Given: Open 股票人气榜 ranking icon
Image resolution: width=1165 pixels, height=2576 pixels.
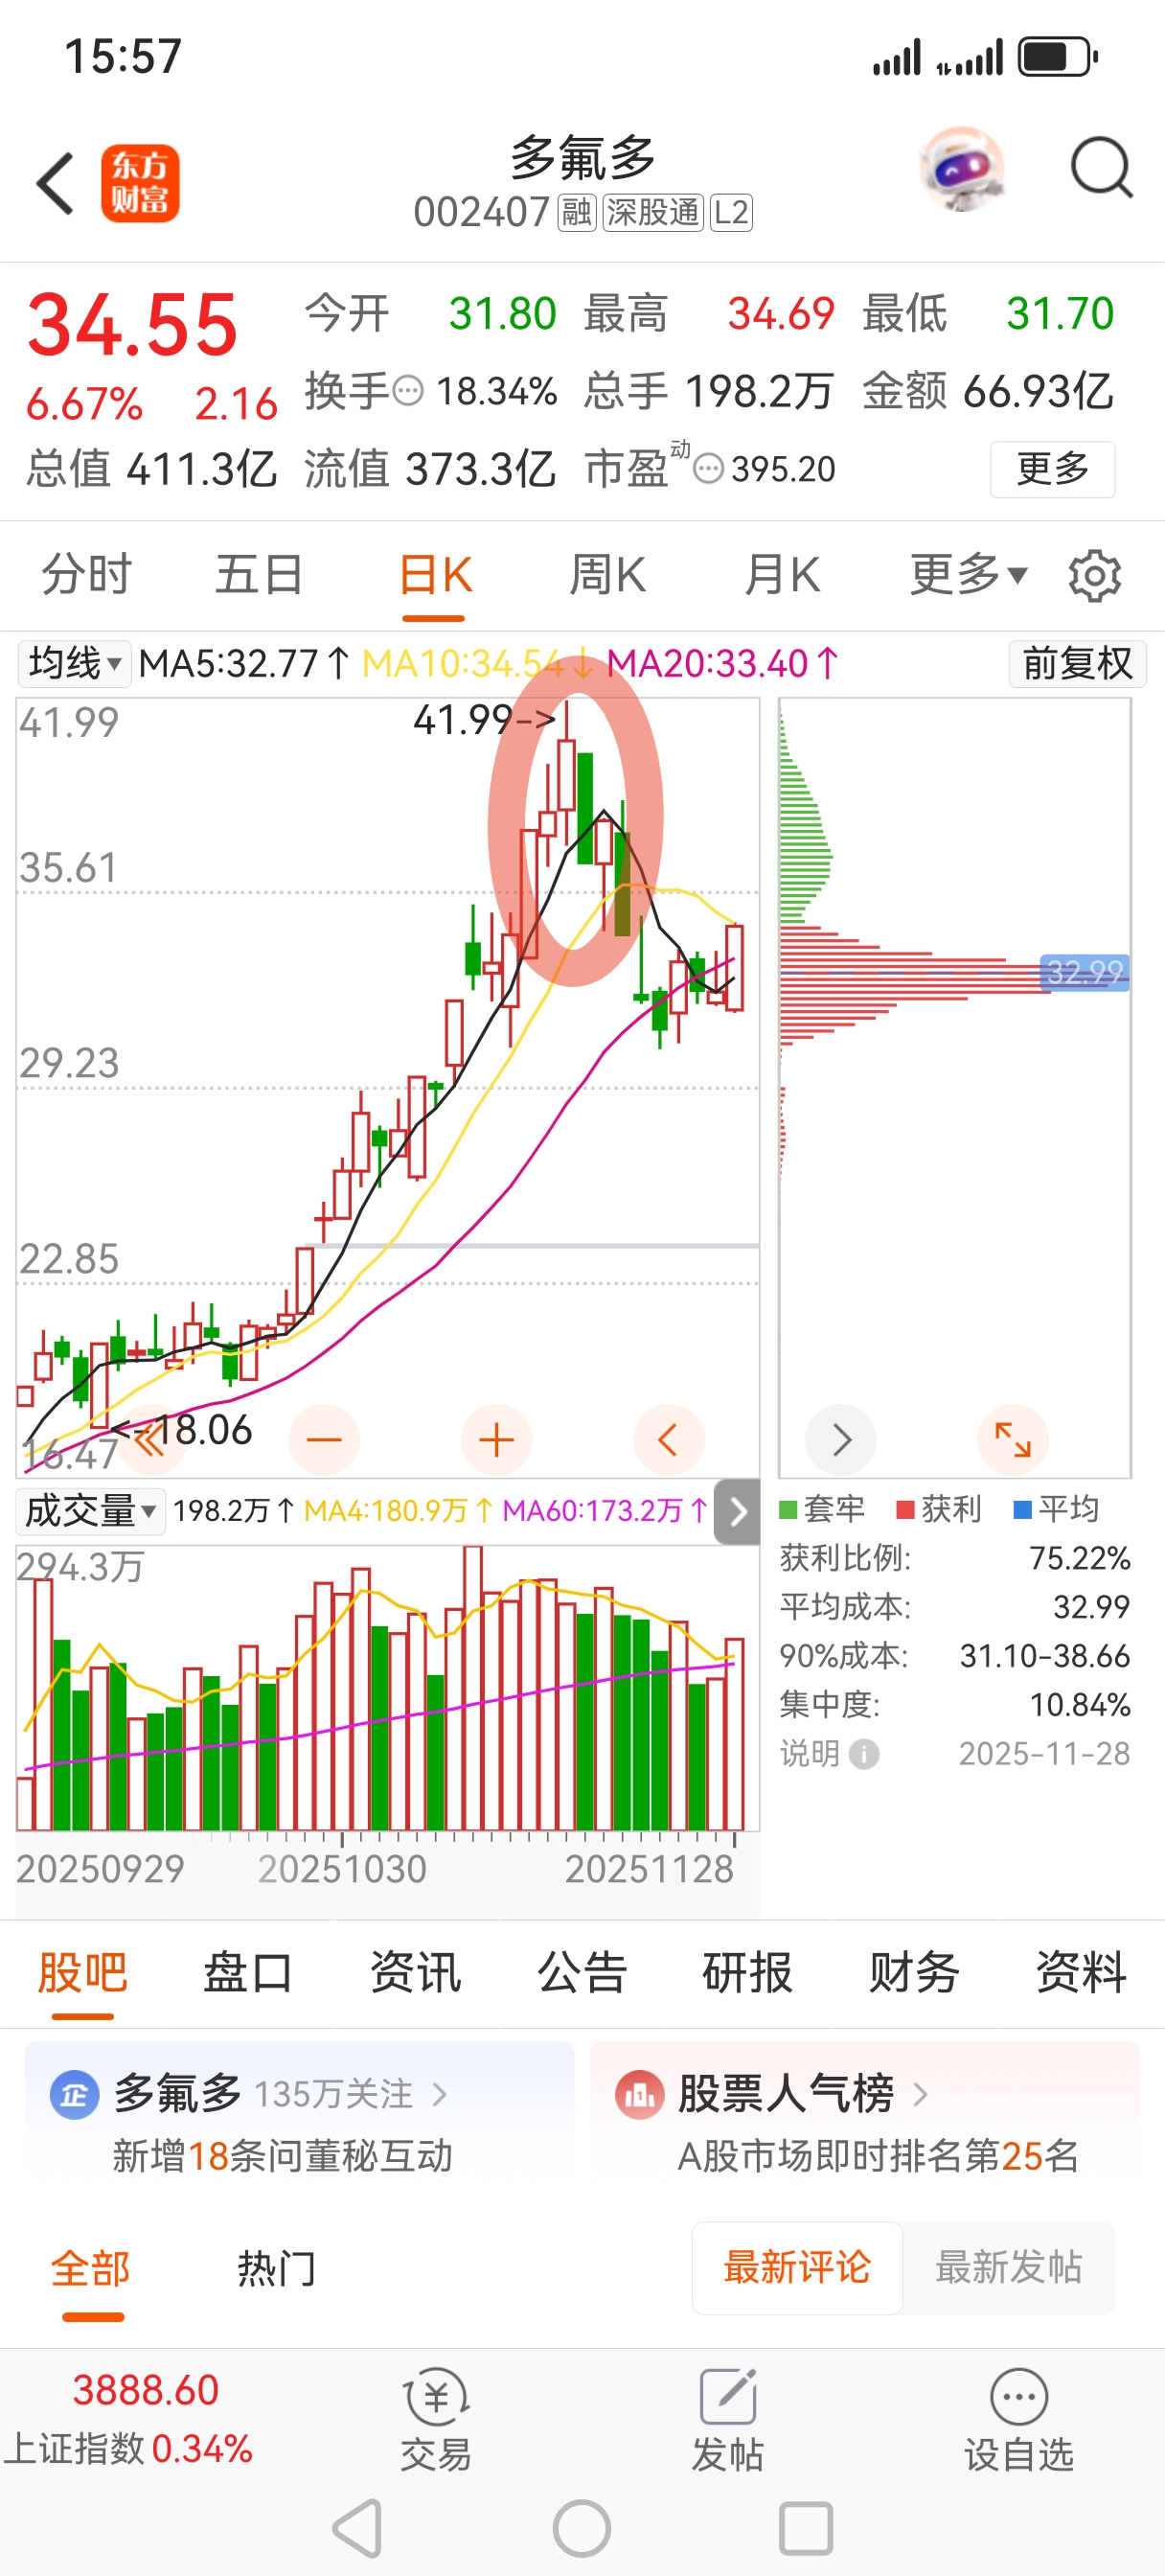Looking at the screenshot, I should [640, 2094].
